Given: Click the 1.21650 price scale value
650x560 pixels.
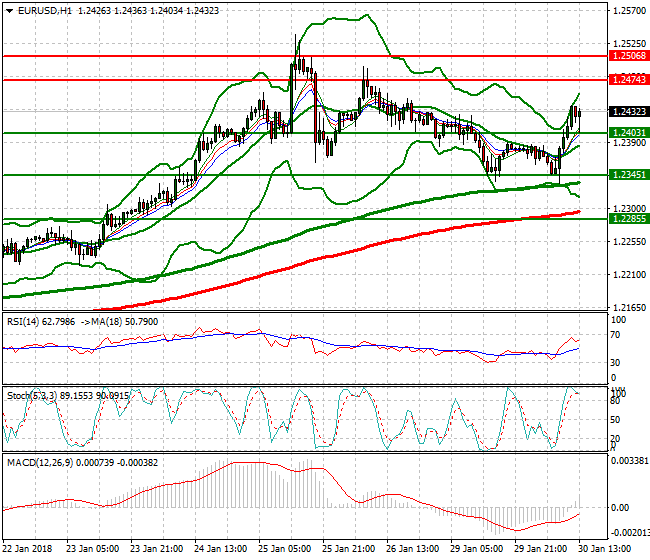Looking at the screenshot, I should [628, 307].
